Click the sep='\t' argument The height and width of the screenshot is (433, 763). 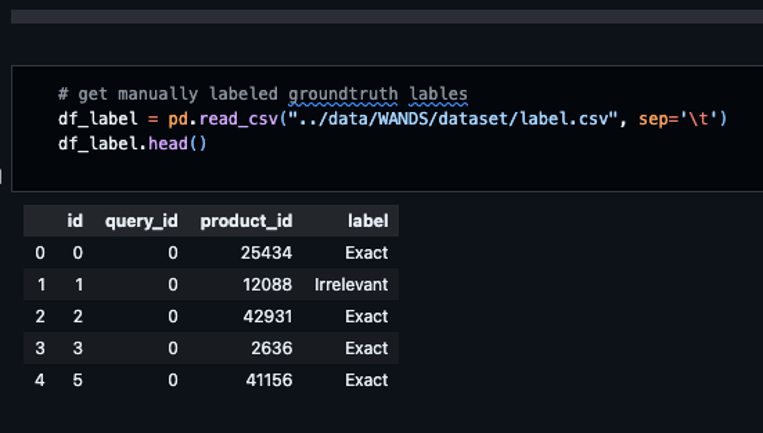point(678,119)
